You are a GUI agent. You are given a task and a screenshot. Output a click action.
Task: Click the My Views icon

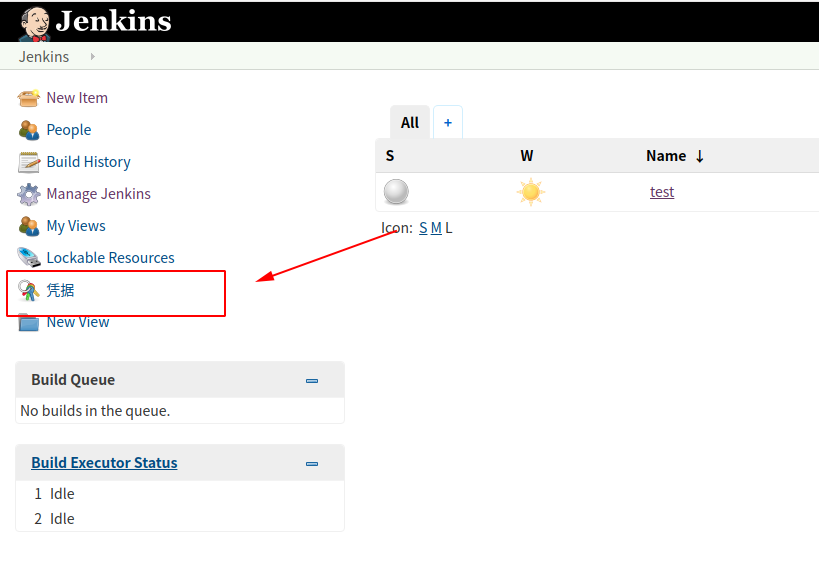point(28,226)
